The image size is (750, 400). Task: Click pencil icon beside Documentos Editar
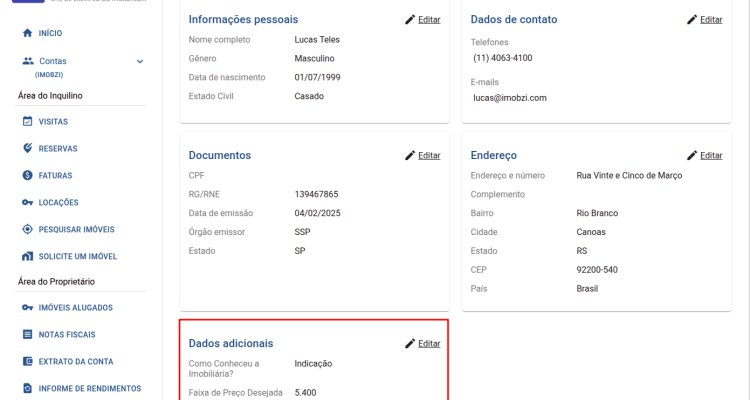click(x=410, y=156)
